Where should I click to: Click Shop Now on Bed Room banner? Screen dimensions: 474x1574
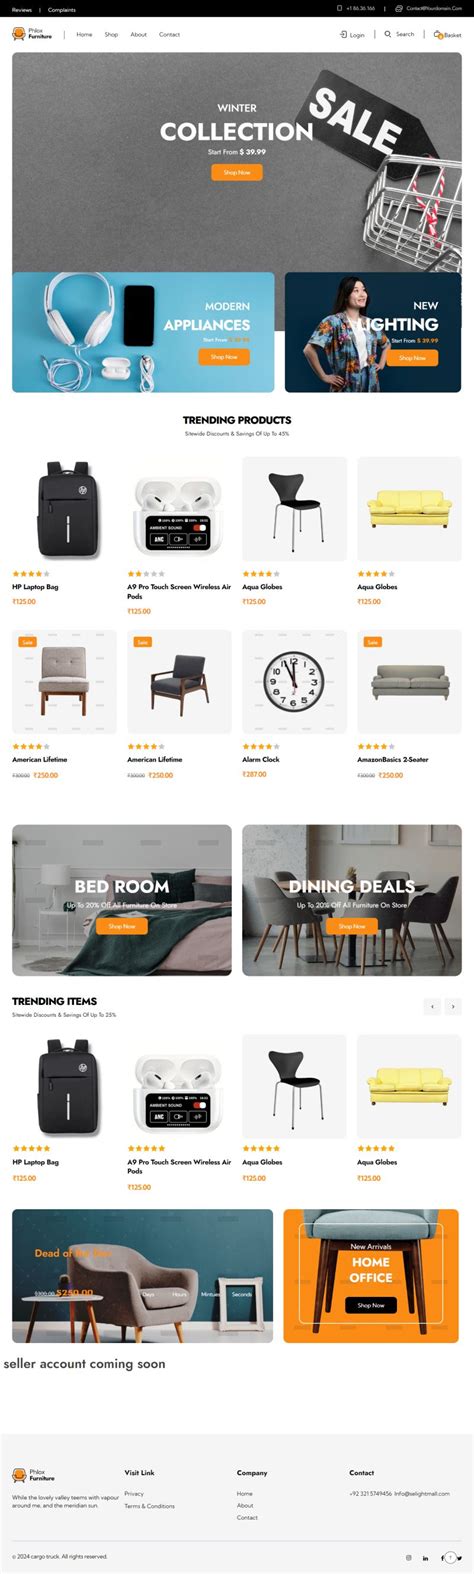coord(122,926)
